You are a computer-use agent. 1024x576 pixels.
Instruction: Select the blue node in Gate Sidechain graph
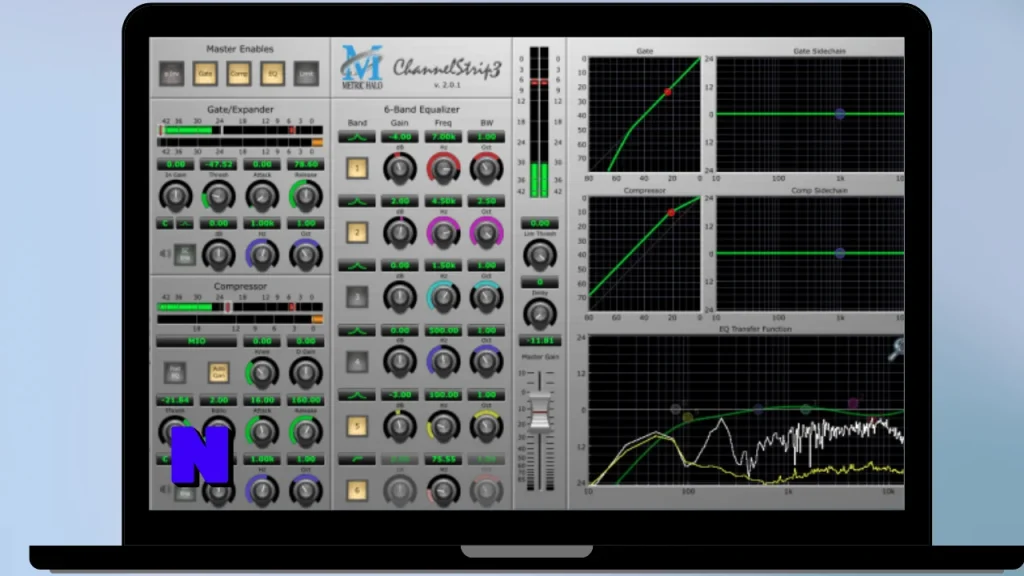840,114
